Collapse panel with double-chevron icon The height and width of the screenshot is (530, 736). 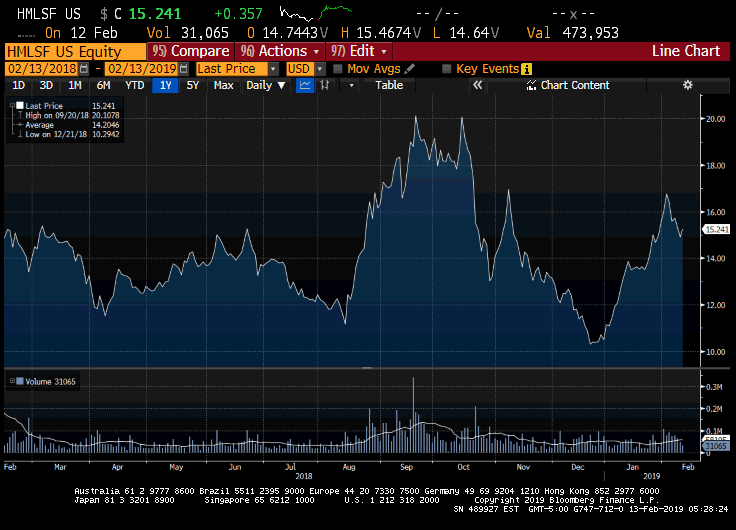pyautogui.click(x=477, y=85)
